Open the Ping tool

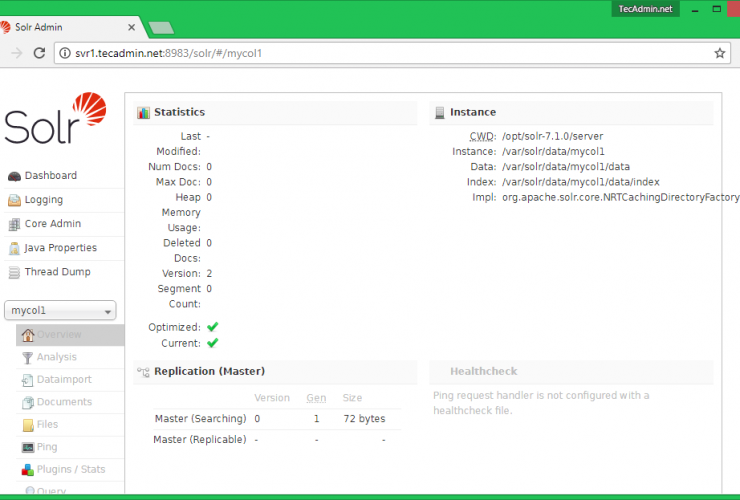point(46,447)
